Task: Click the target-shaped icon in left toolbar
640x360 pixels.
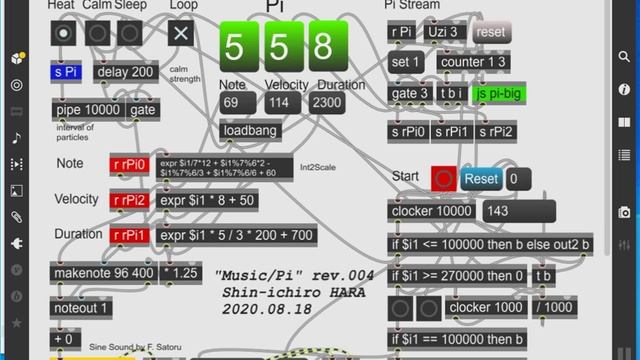Action: tap(17, 85)
